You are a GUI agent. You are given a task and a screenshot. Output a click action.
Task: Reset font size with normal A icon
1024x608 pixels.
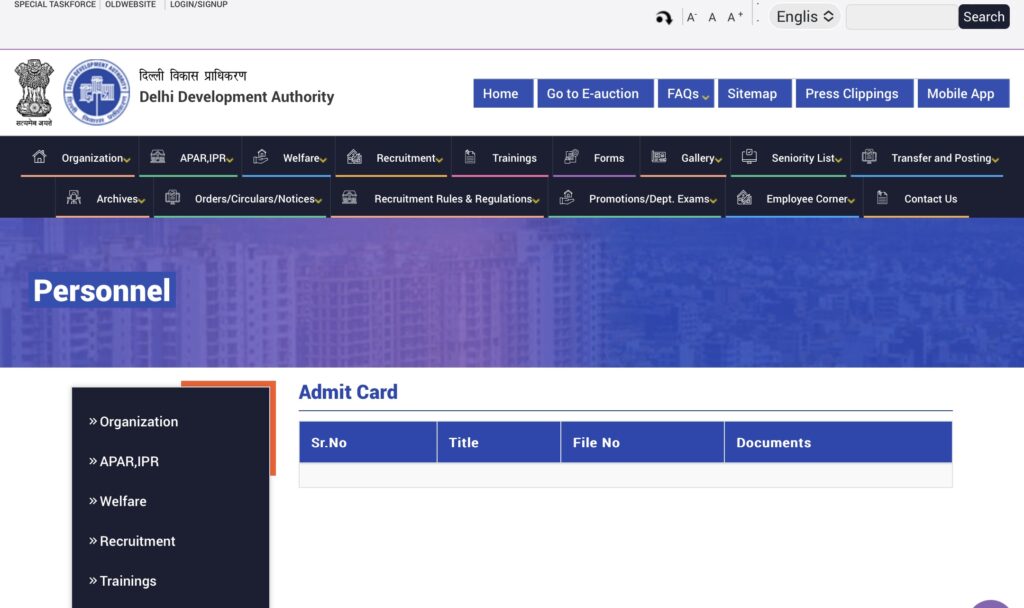(712, 18)
